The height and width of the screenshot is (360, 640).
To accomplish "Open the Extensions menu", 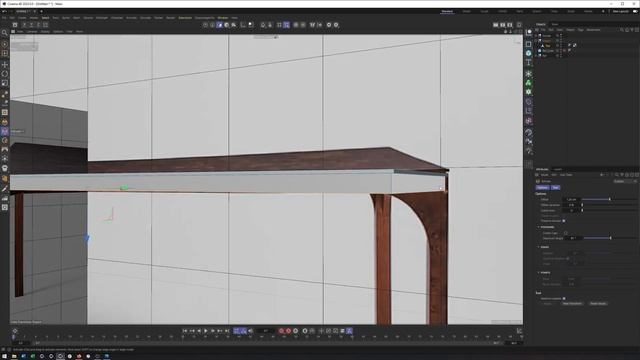I will pos(185,18).
